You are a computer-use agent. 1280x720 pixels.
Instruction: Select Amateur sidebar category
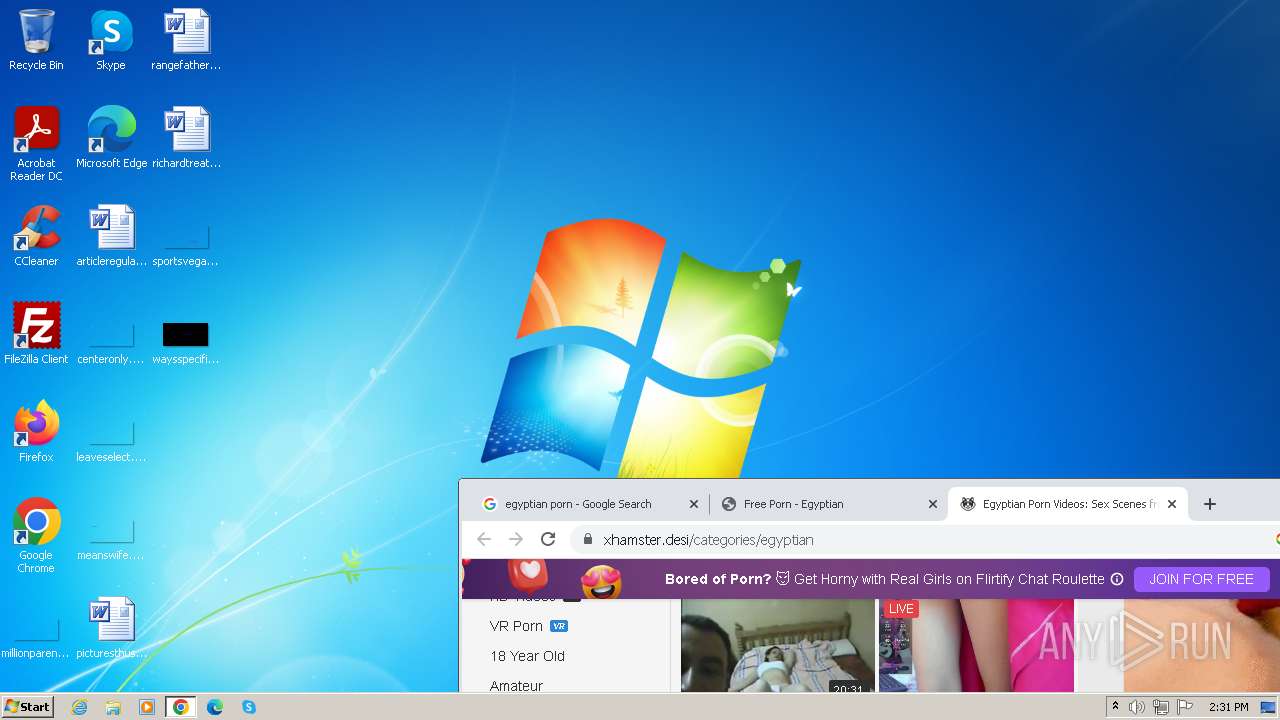pos(516,686)
